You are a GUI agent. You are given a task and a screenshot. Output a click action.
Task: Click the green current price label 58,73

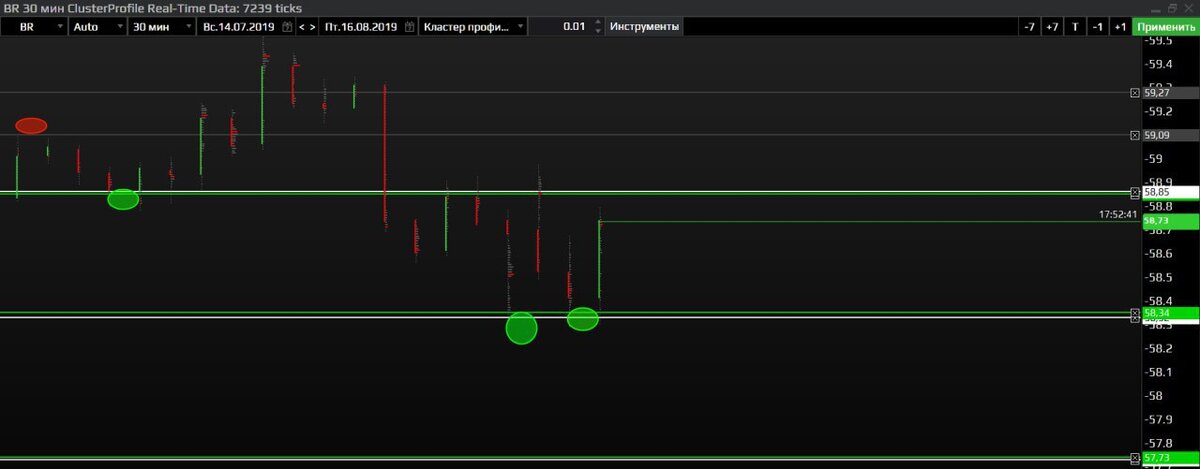point(1170,220)
